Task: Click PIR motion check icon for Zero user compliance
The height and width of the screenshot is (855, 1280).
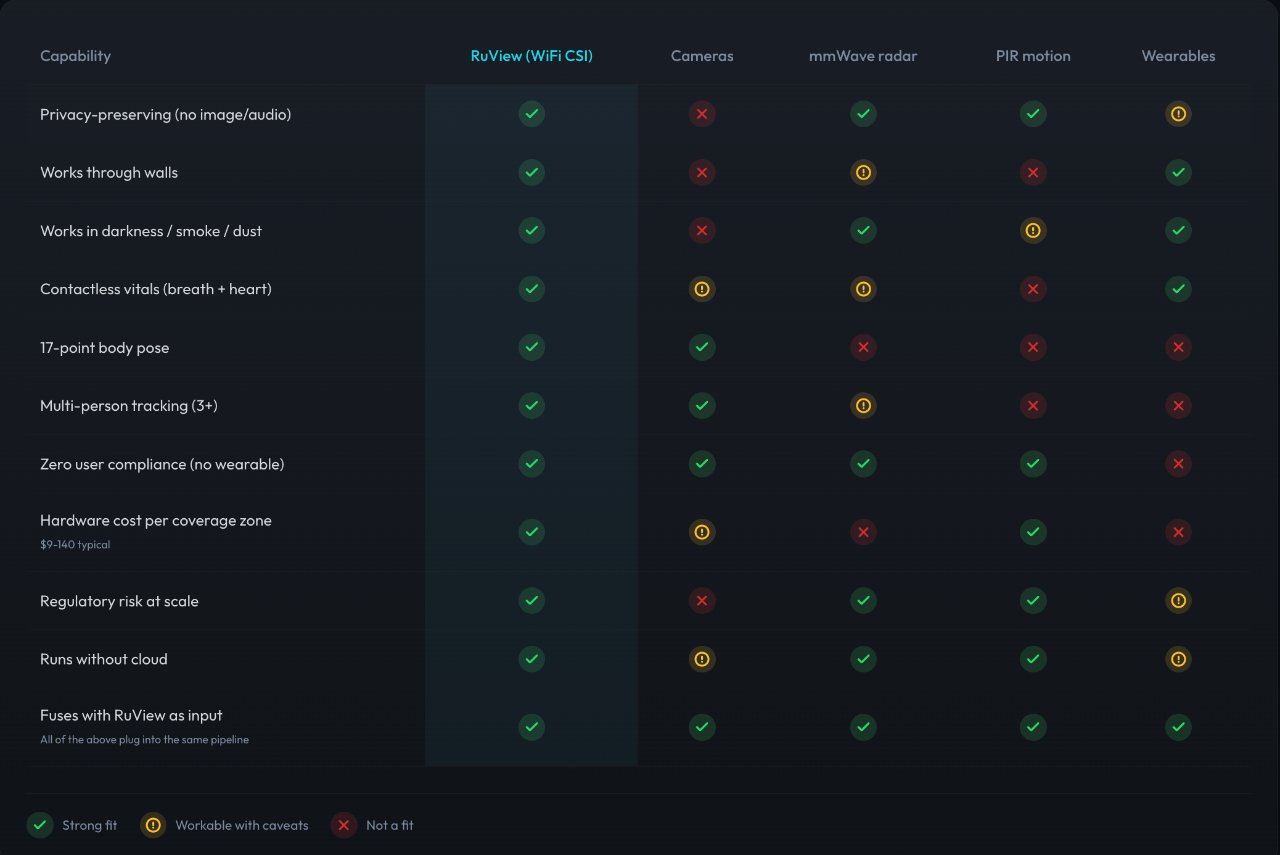Action: click(x=1033, y=464)
